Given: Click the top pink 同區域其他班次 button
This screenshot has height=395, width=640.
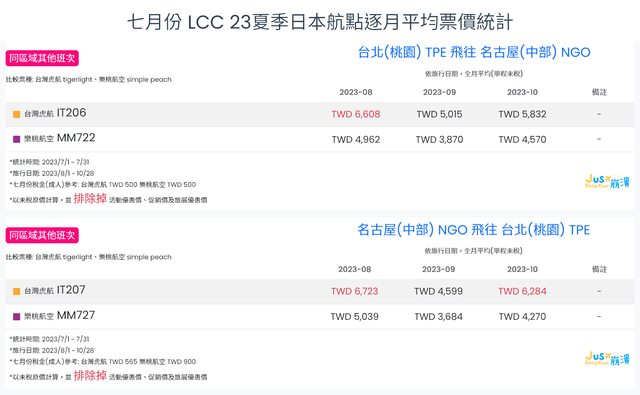Looking at the screenshot, I should tap(42, 58).
